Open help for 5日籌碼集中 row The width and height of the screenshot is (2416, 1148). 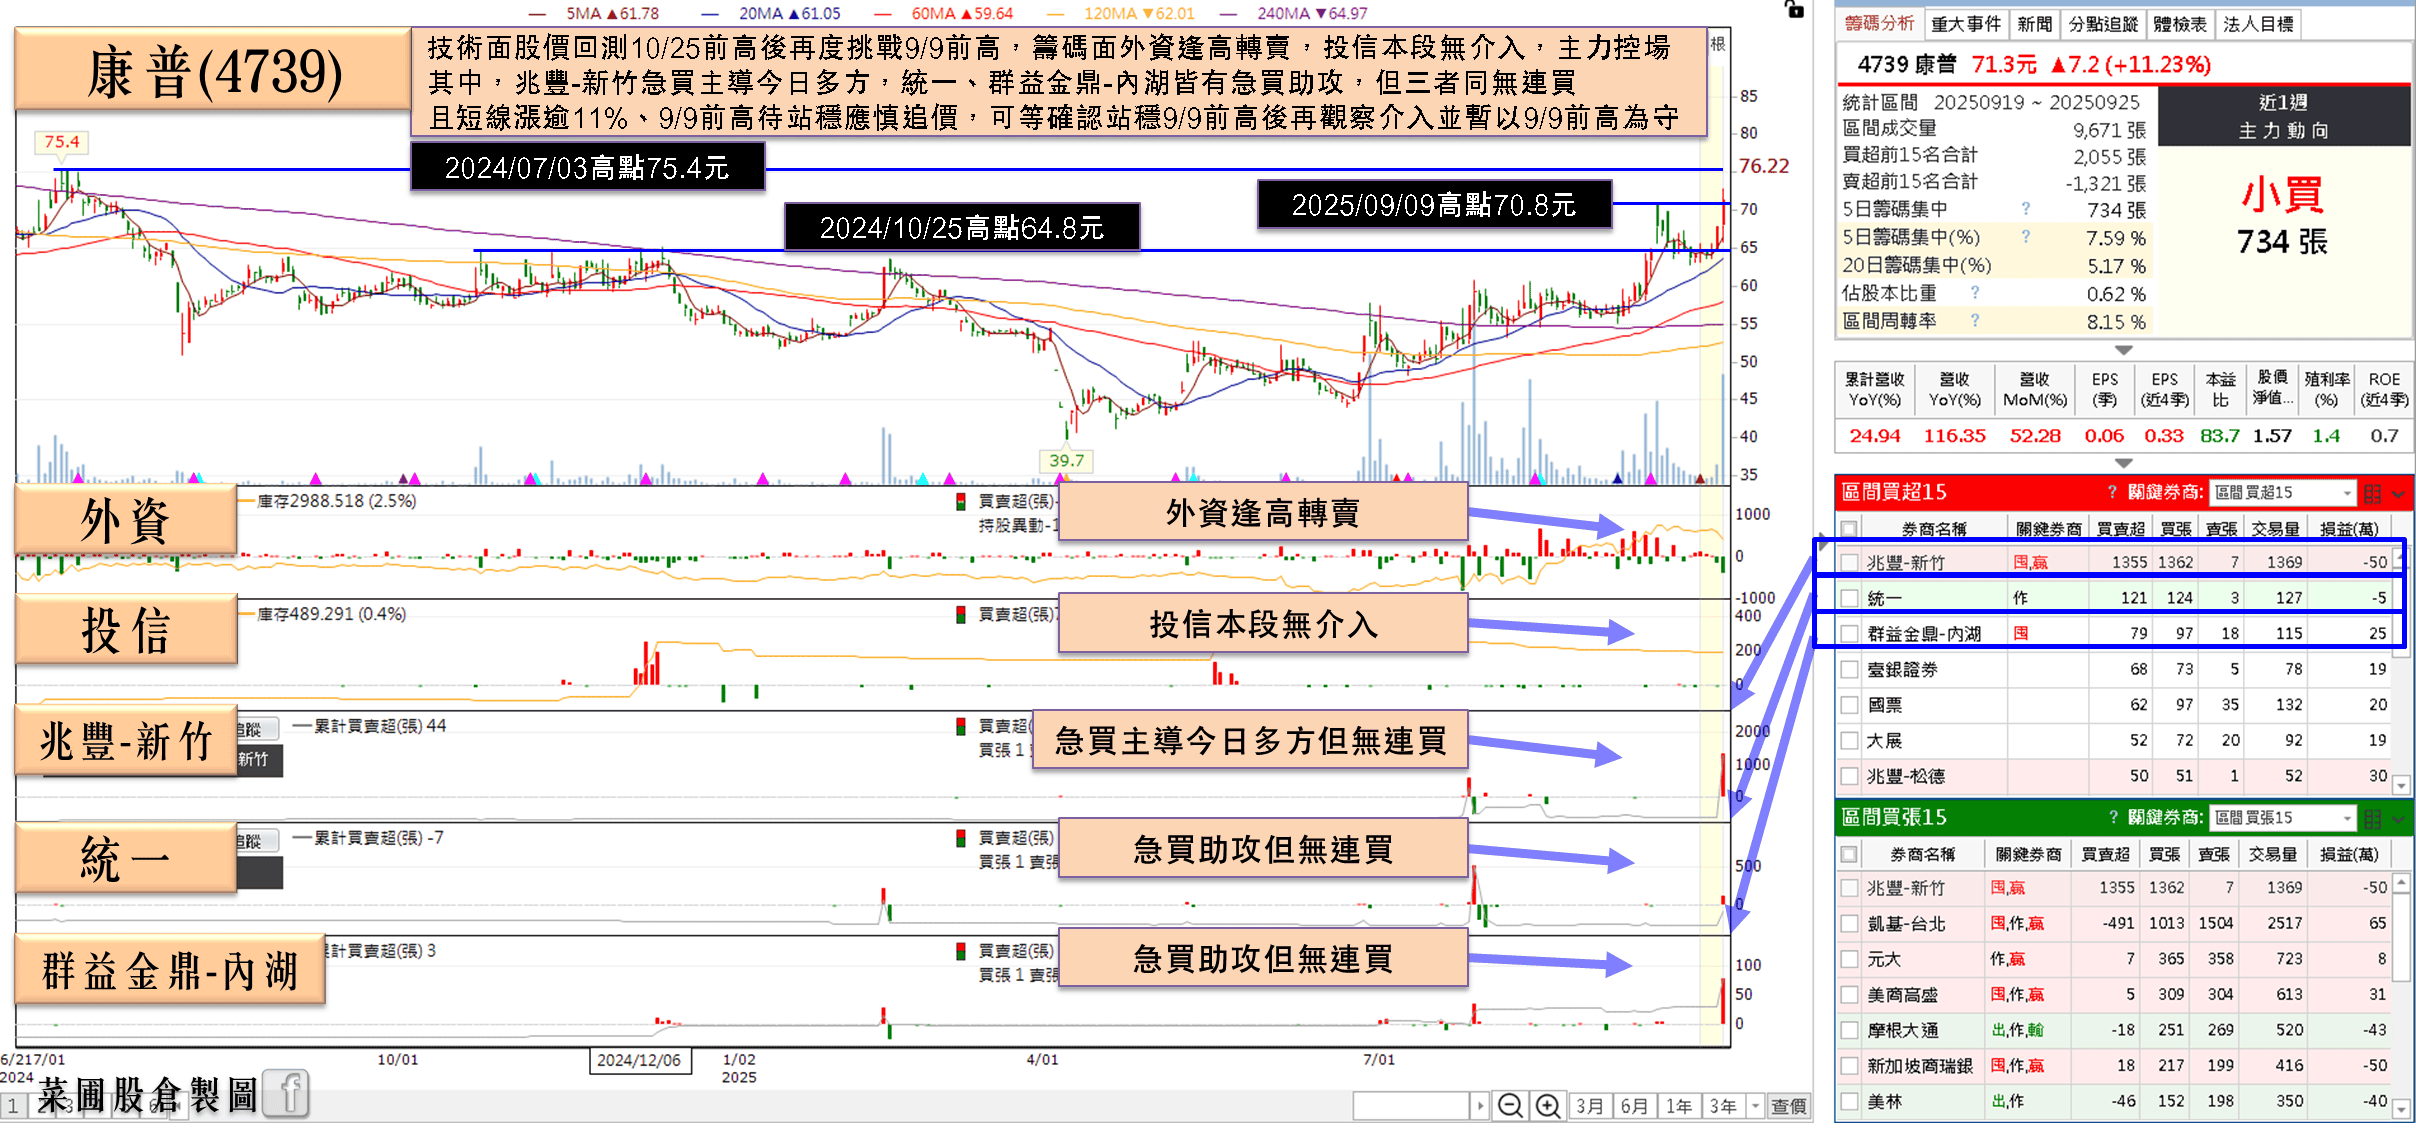tap(2026, 208)
